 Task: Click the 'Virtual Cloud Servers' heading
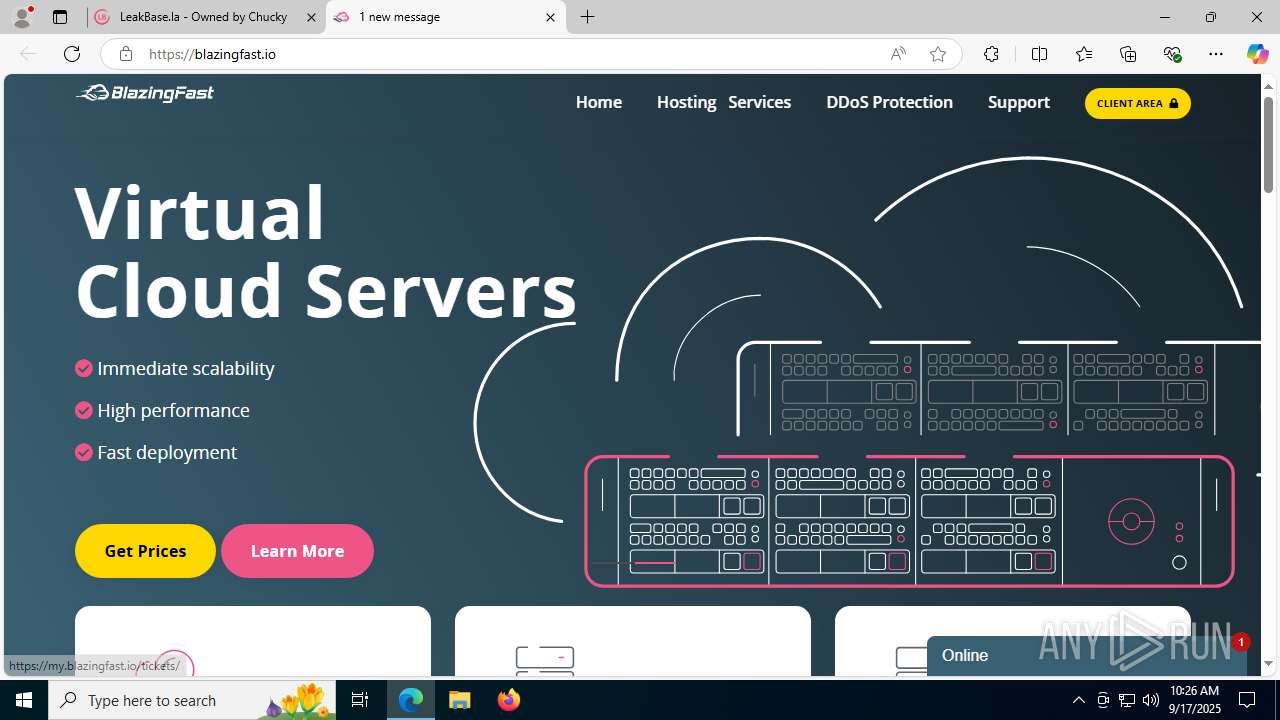326,251
